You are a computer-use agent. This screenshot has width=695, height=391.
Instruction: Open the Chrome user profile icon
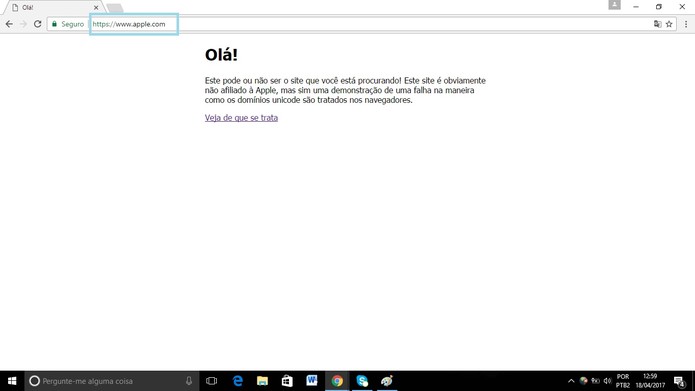coord(614,5)
